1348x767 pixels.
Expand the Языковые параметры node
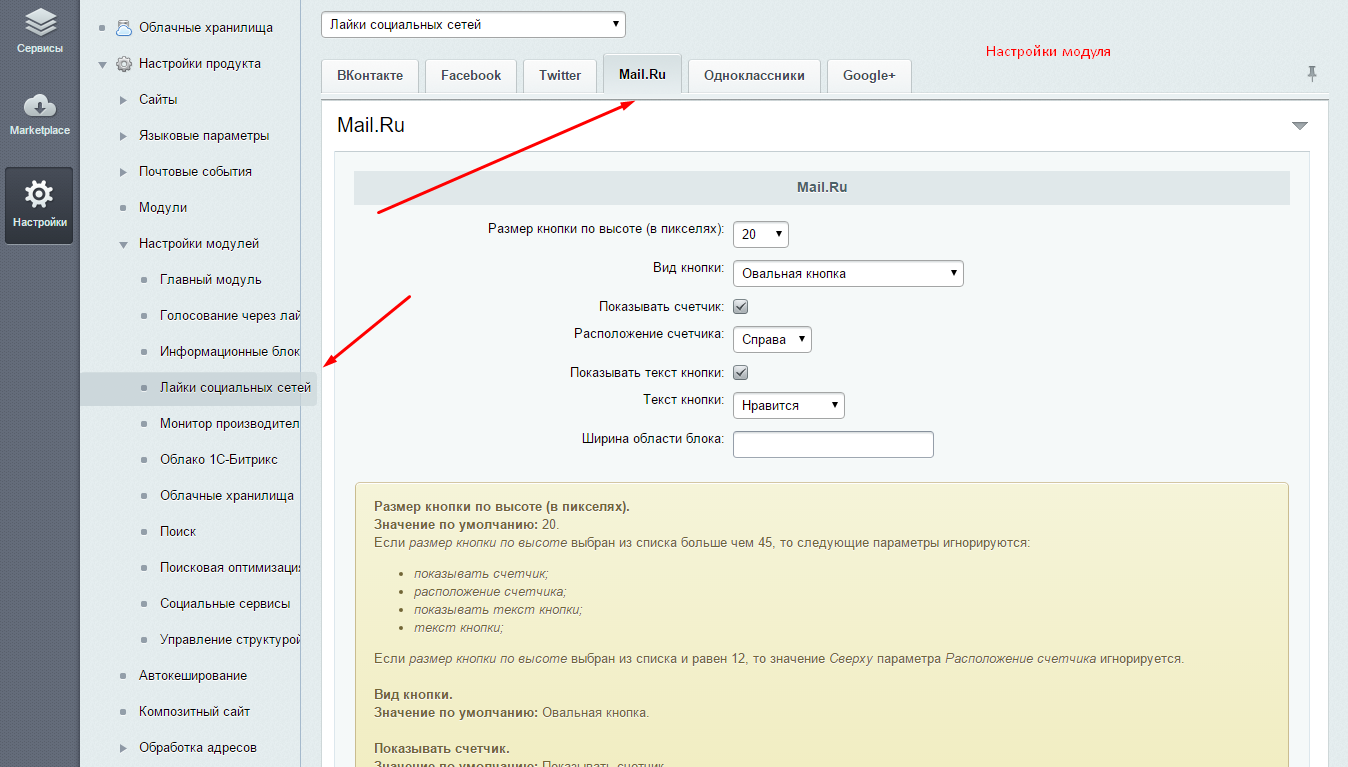[123, 136]
